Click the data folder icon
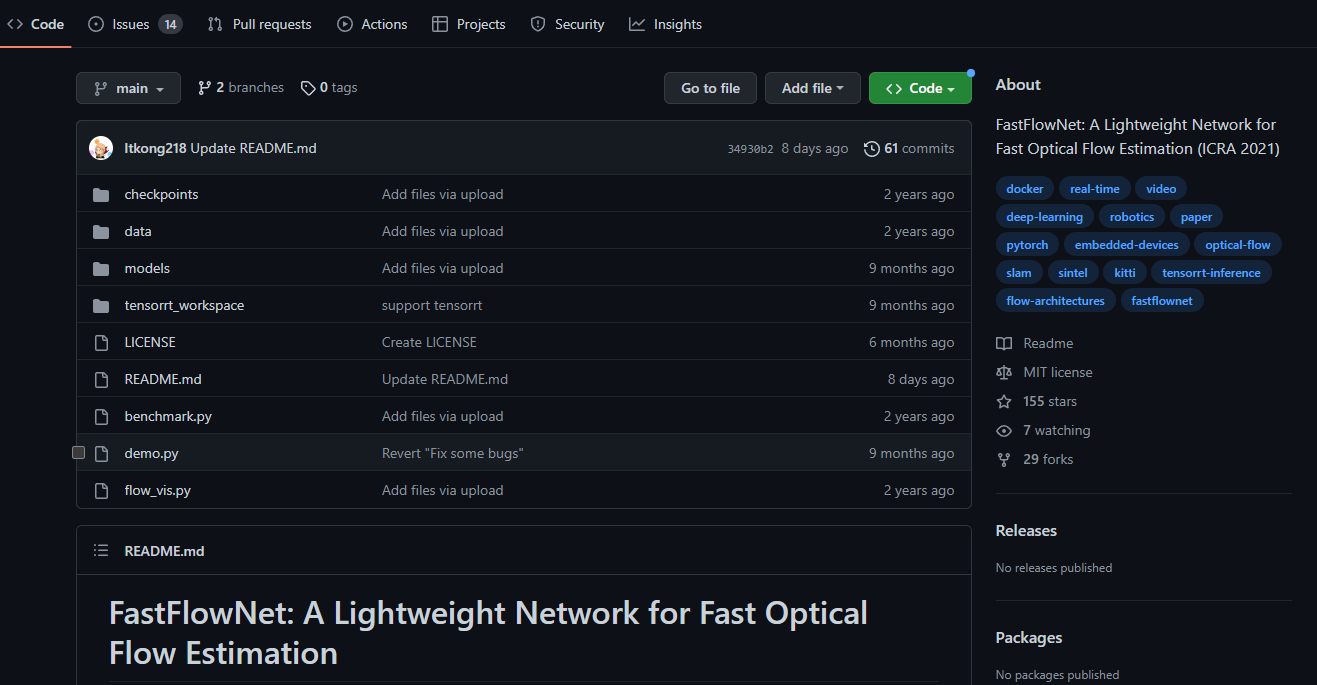 pyautogui.click(x=101, y=231)
